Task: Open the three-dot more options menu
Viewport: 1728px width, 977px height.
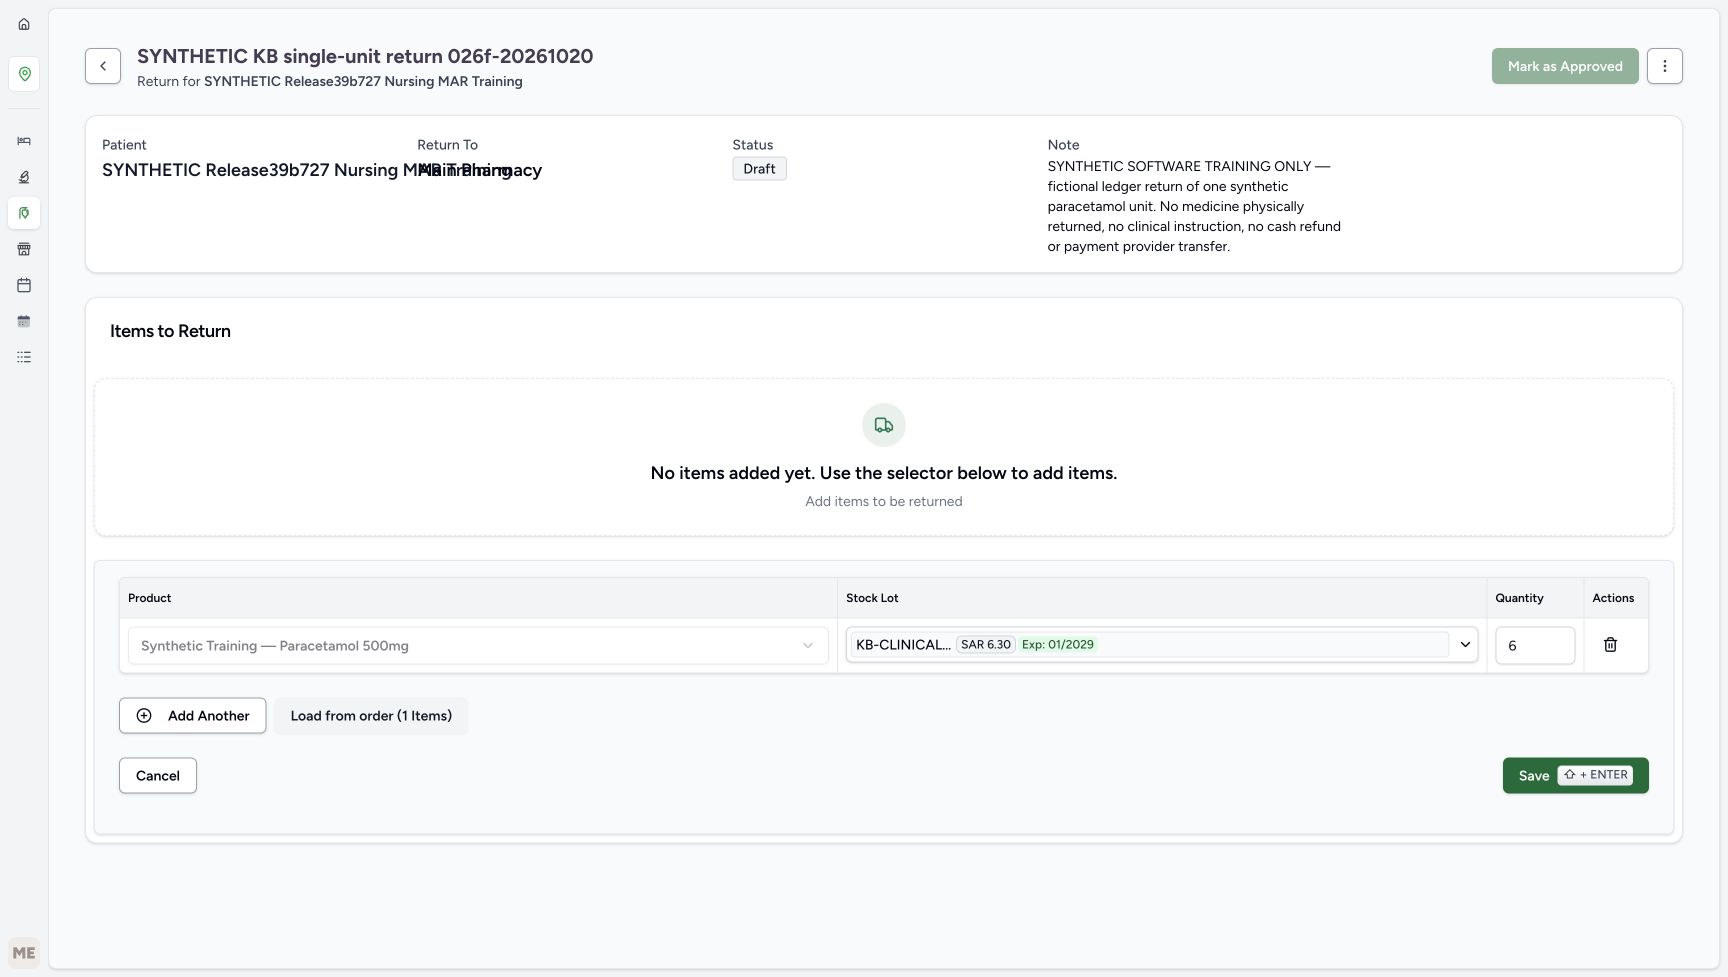Action: point(1664,66)
